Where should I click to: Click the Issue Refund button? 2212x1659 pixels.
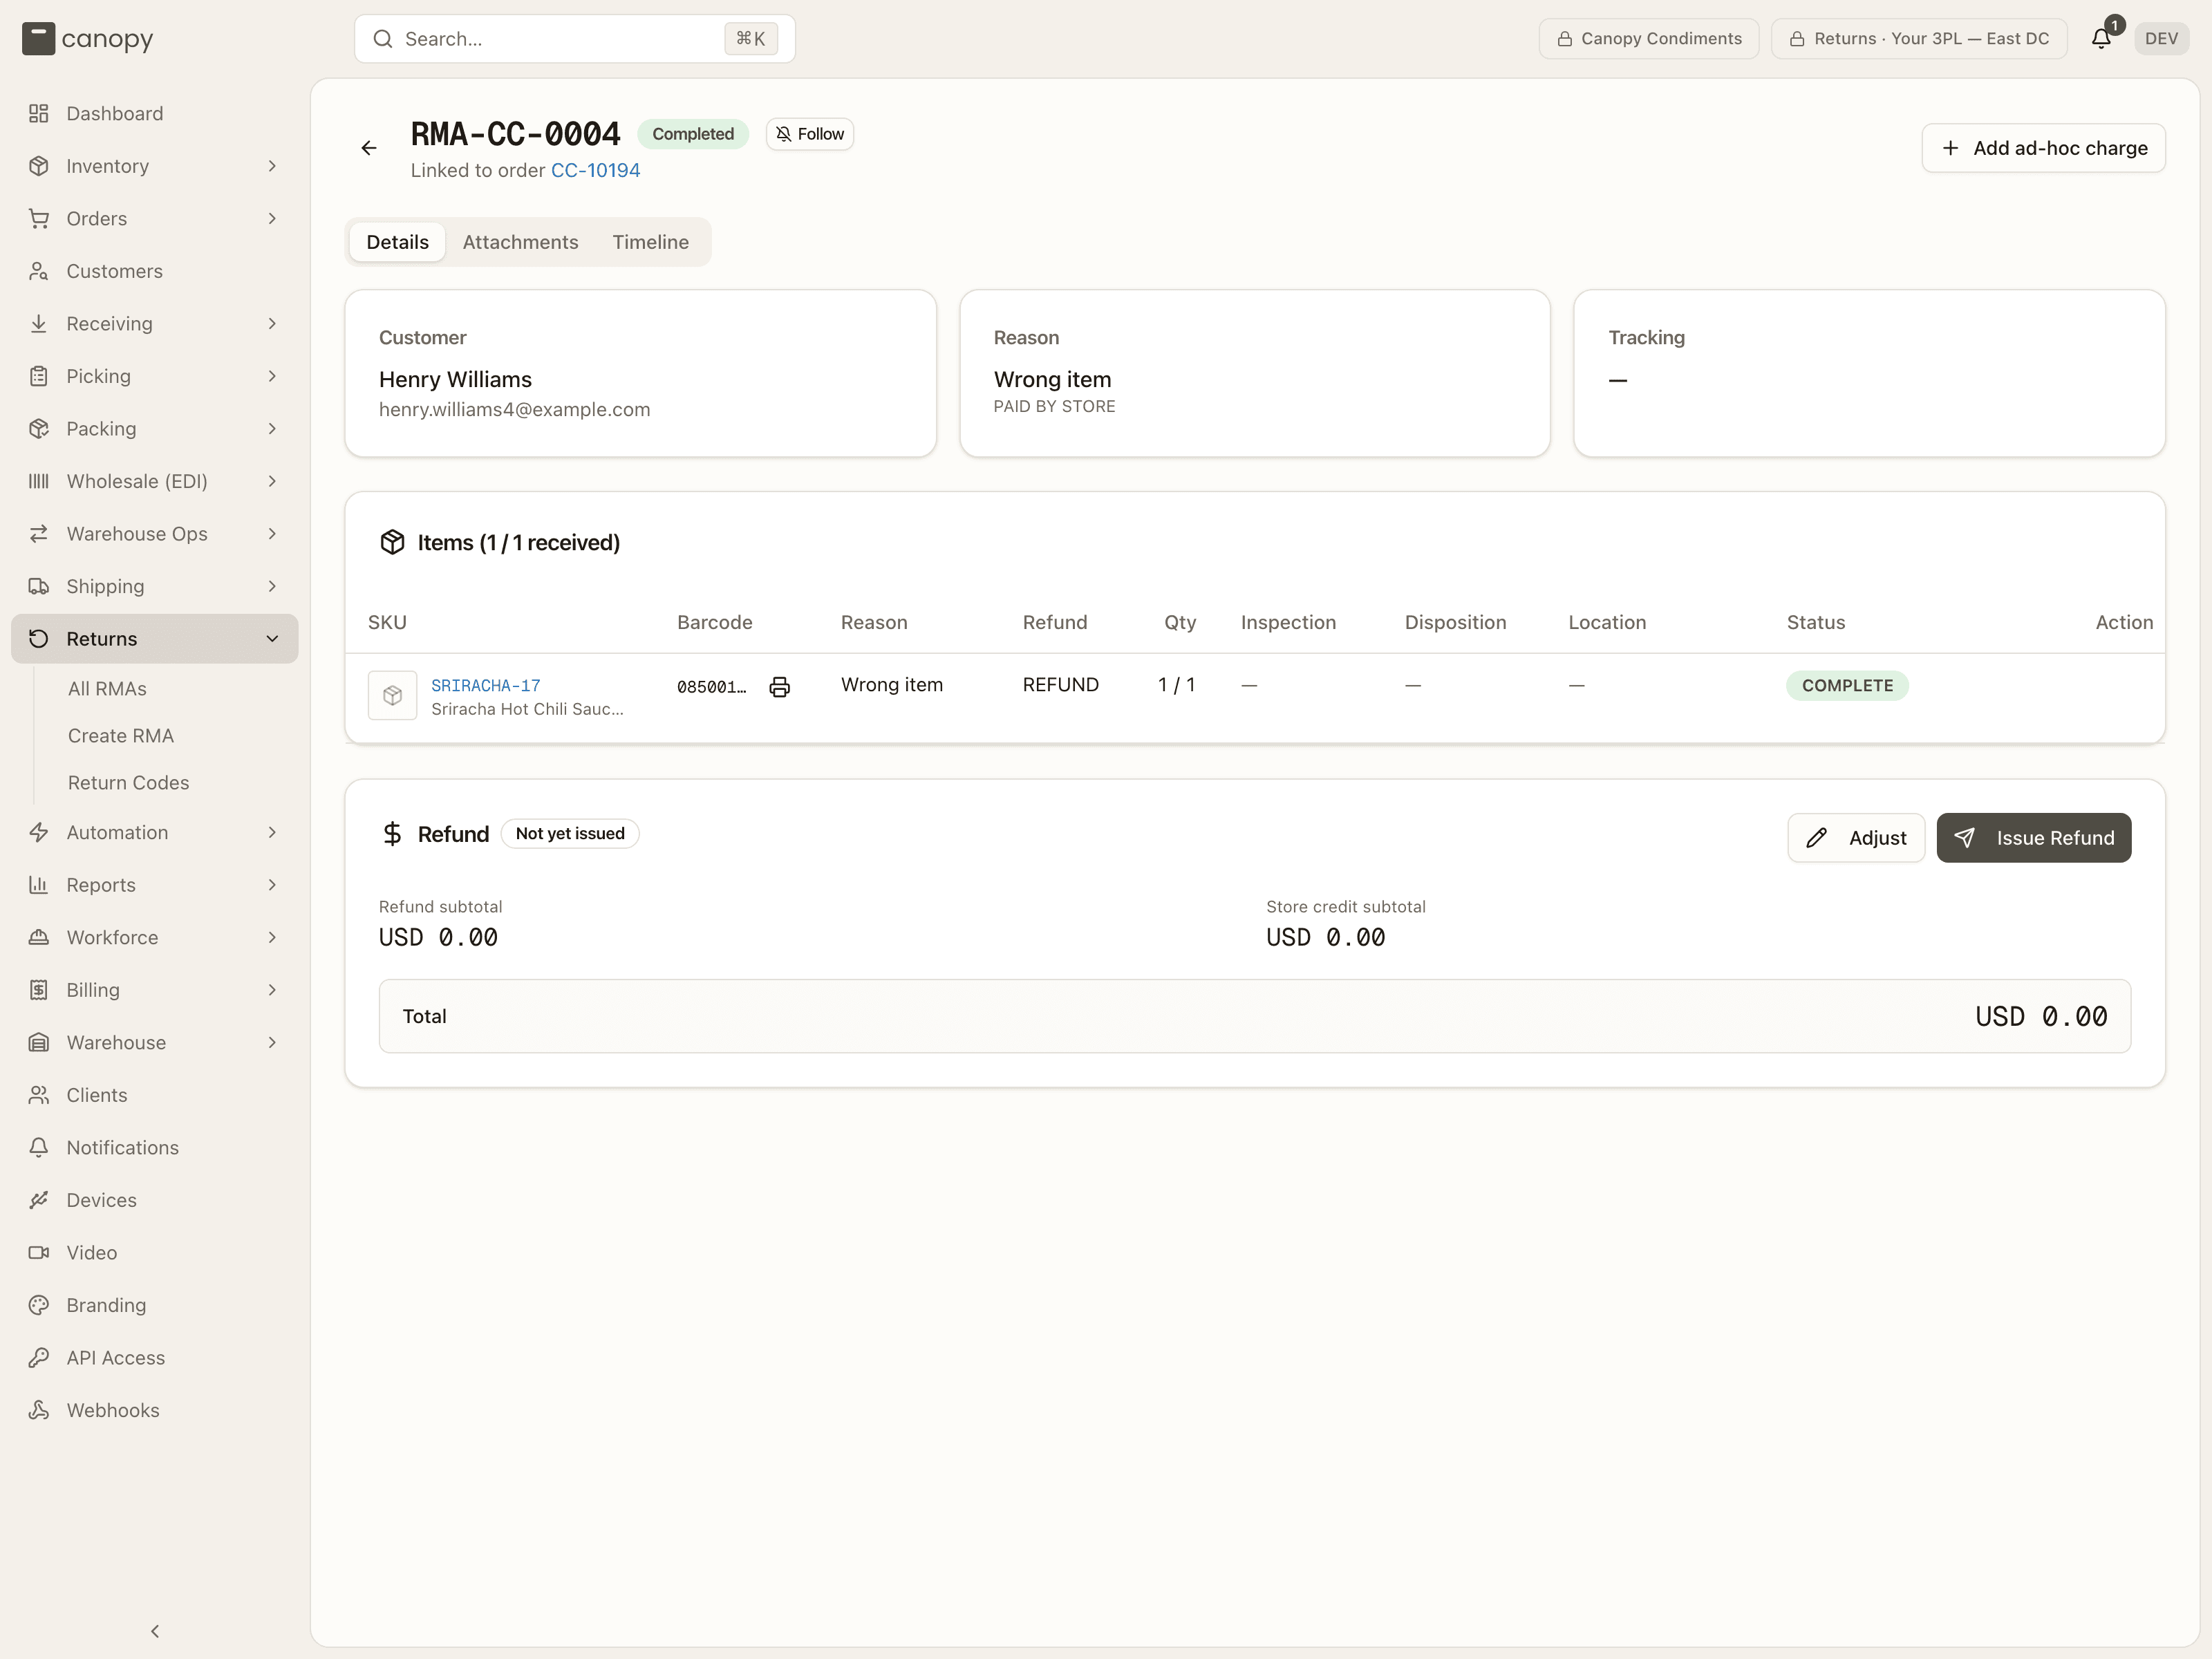tap(2033, 837)
